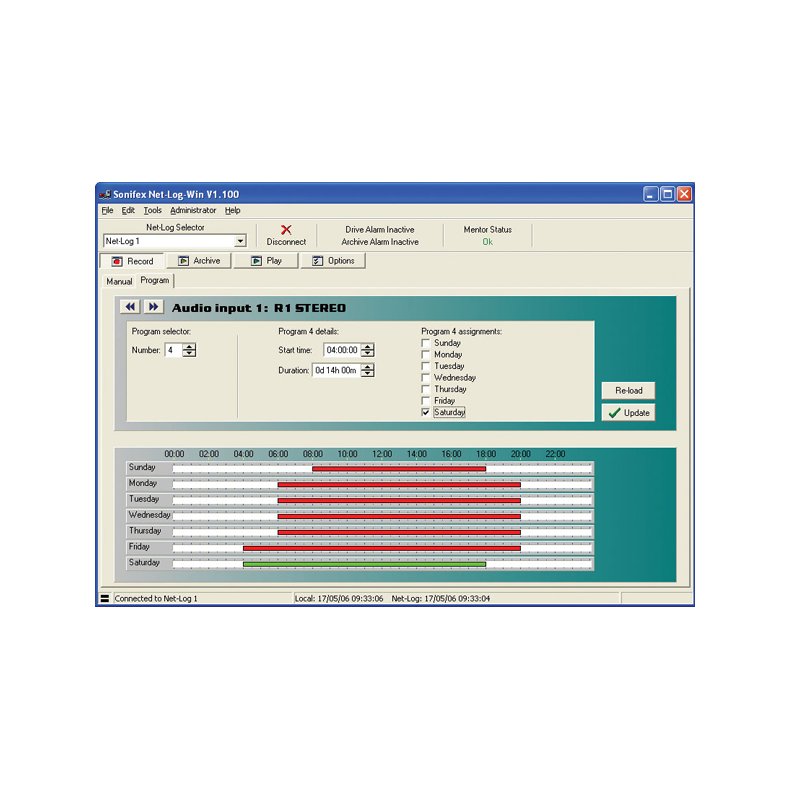790x790 pixels.
Task: Increase the program Number value
Action: (x=189, y=346)
